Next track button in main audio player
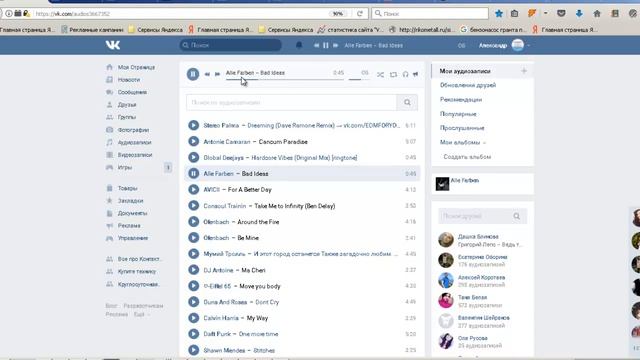 point(217,74)
